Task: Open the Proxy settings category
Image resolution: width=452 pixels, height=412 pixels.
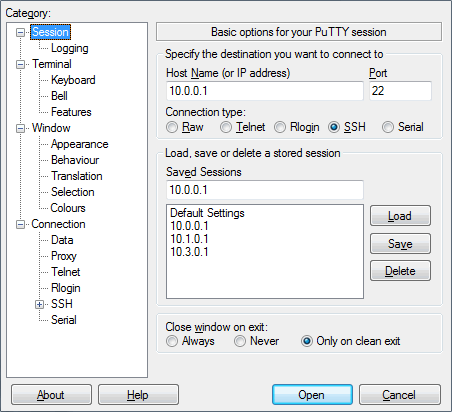Action: [64, 256]
